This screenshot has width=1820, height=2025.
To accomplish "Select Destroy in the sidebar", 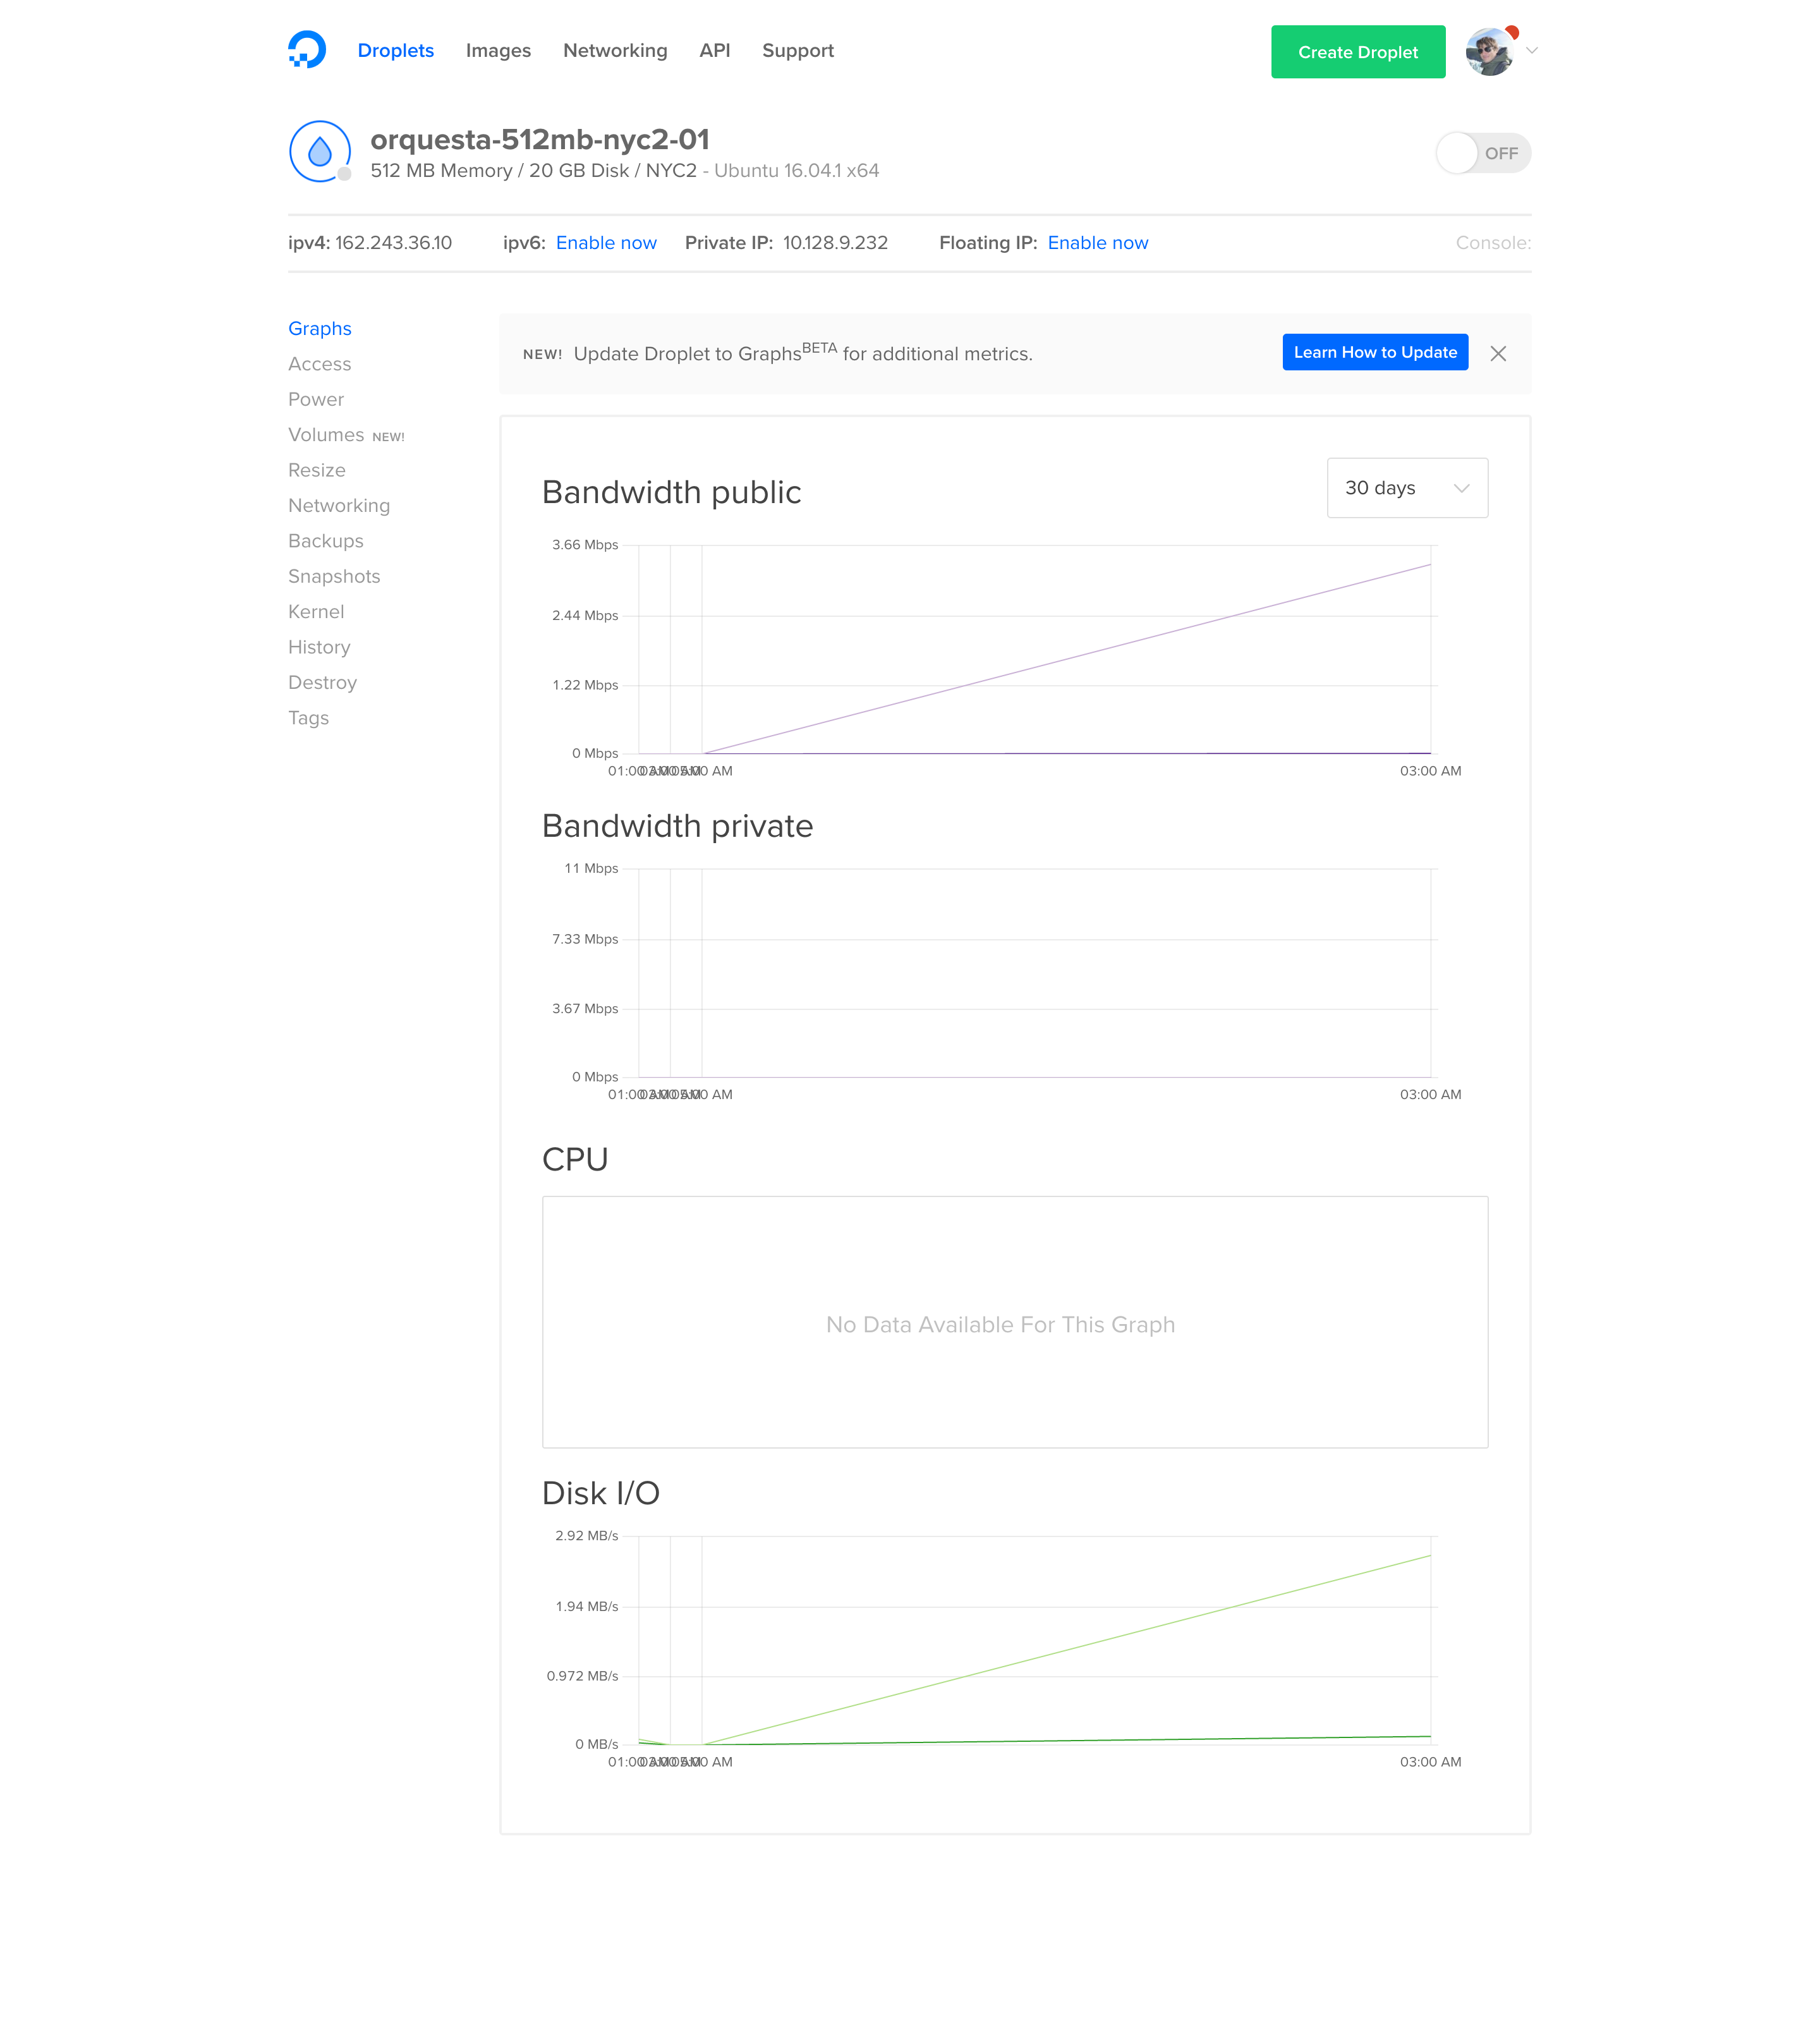I will 322,683.
